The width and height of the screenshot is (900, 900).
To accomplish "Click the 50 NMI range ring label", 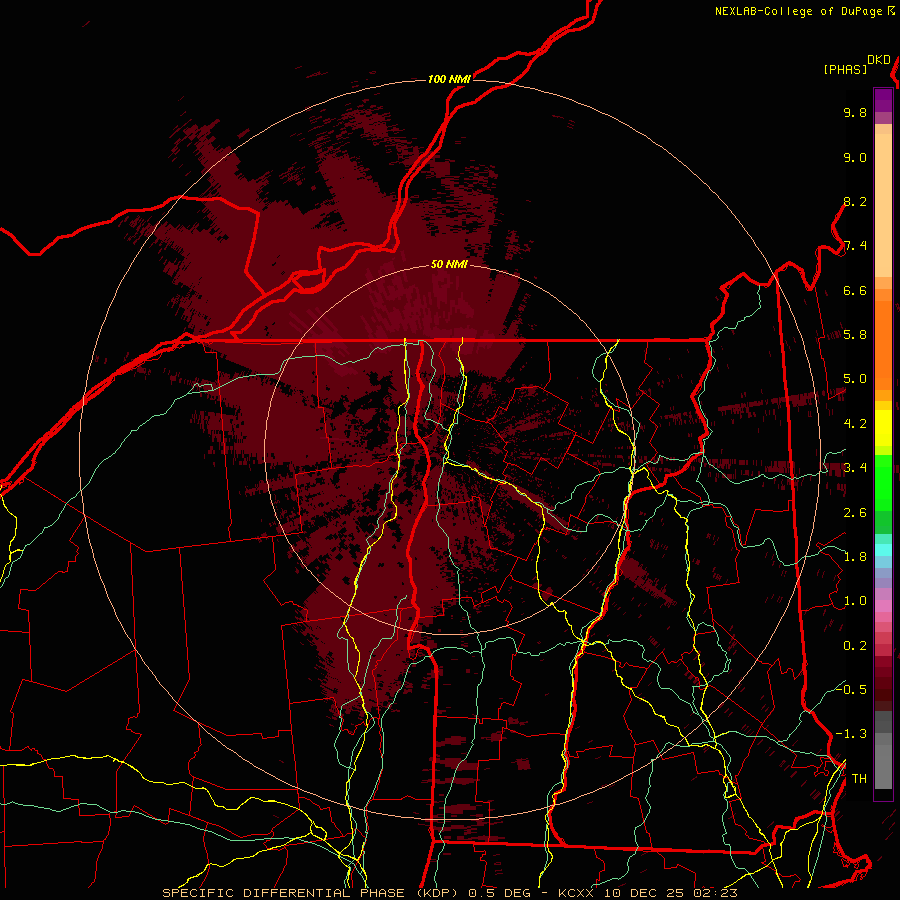I will click(449, 264).
